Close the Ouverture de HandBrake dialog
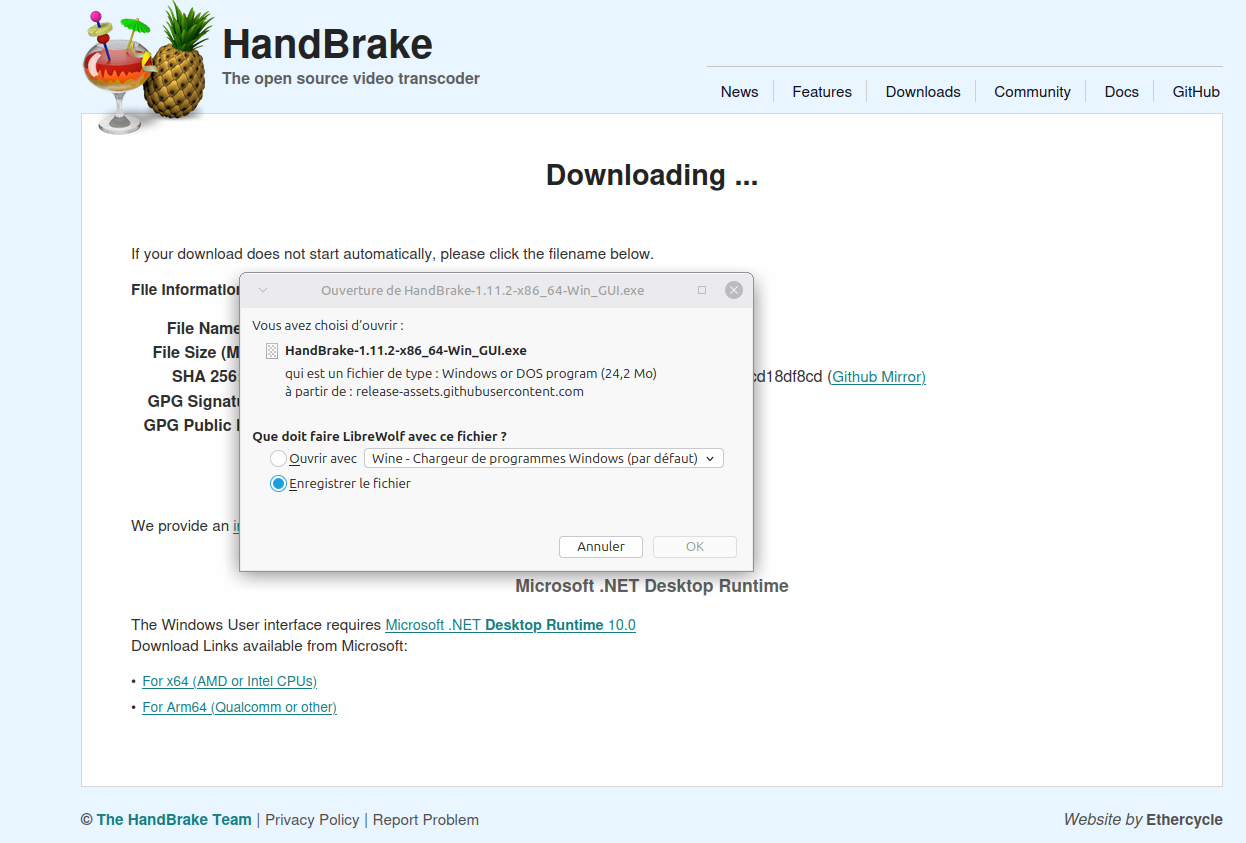Screen dimensions: 1246x843 (x=734, y=290)
